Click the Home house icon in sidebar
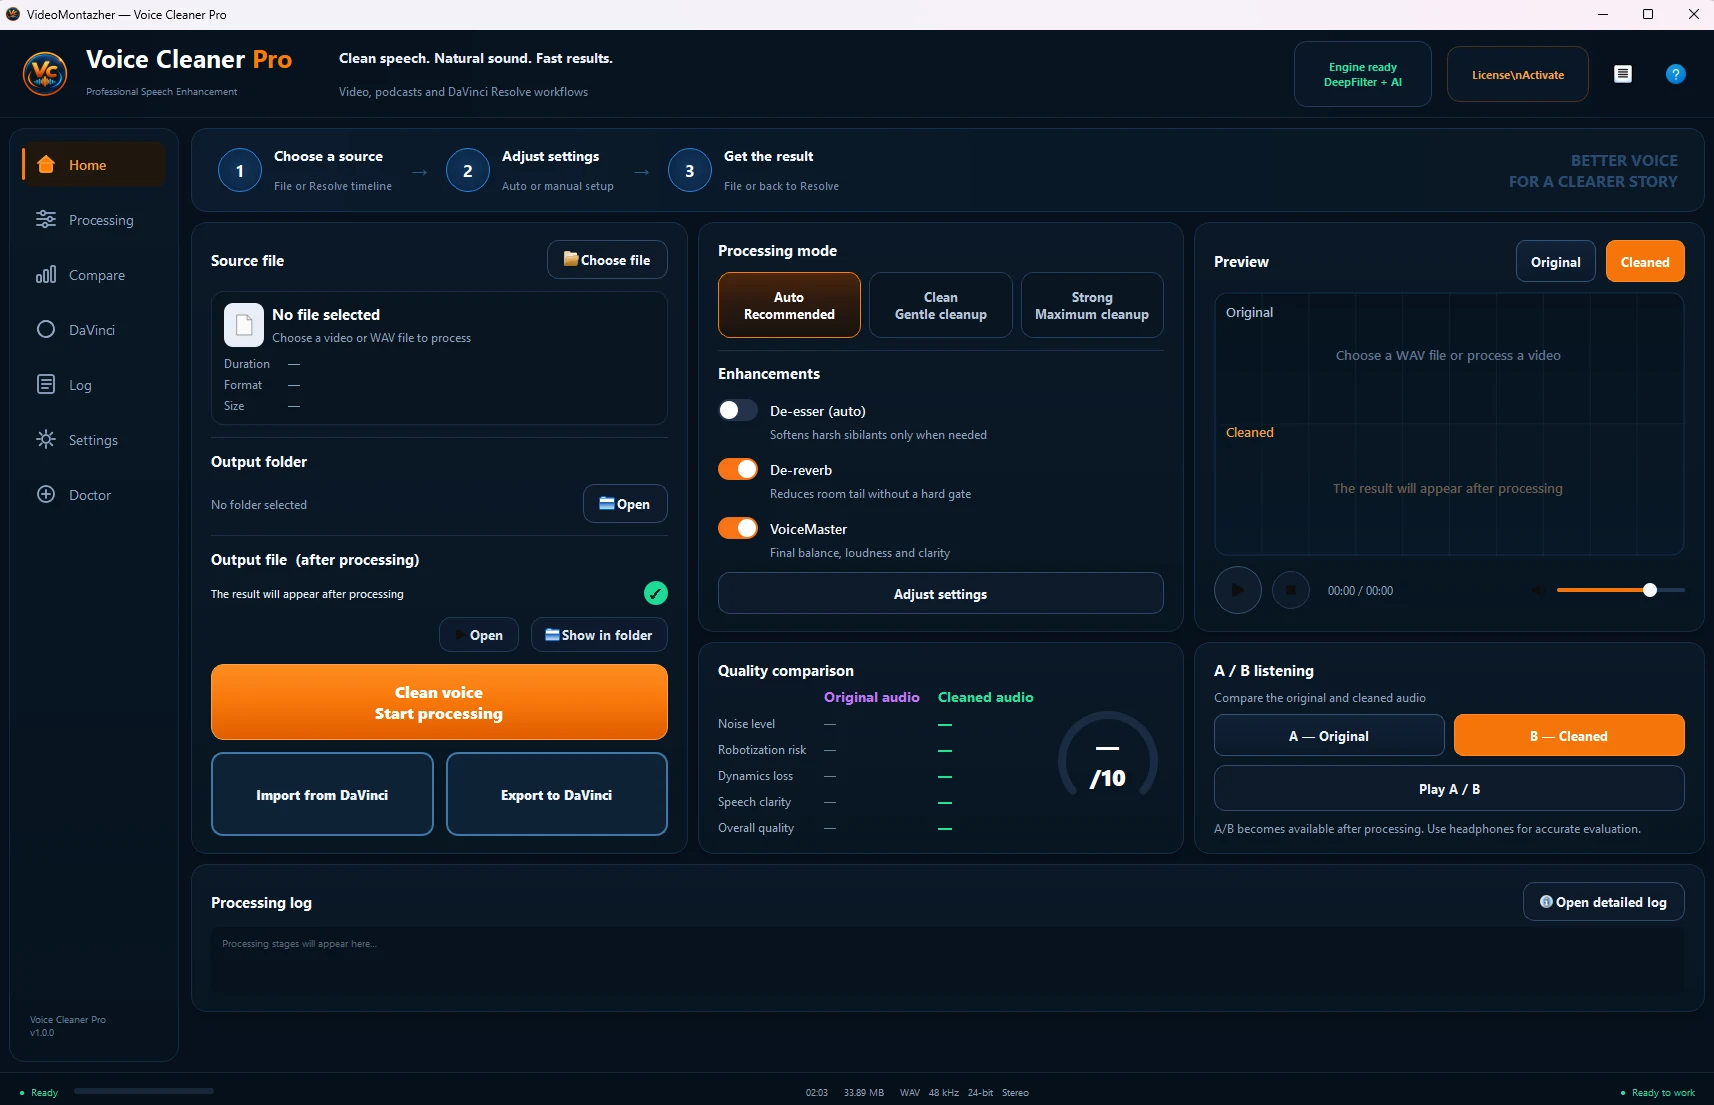The image size is (1714, 1105). click(46, 165)
